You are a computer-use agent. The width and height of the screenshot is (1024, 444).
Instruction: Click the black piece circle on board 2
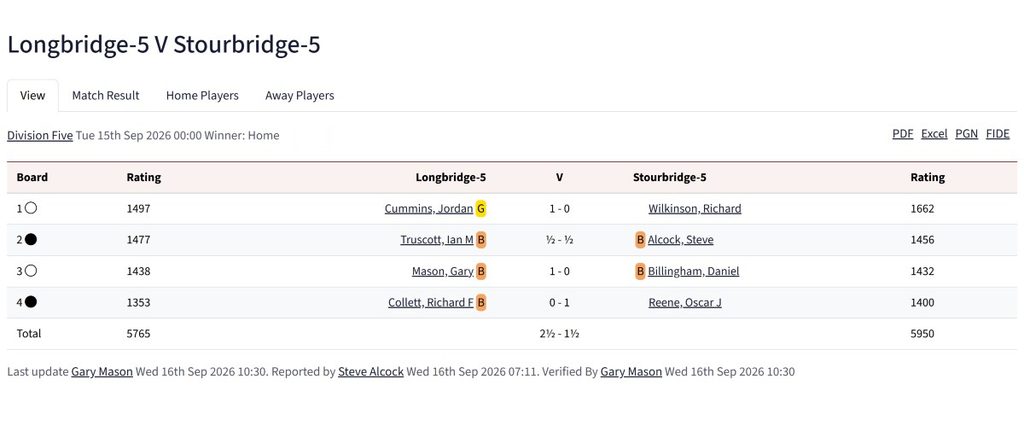[x=30, y=240]
